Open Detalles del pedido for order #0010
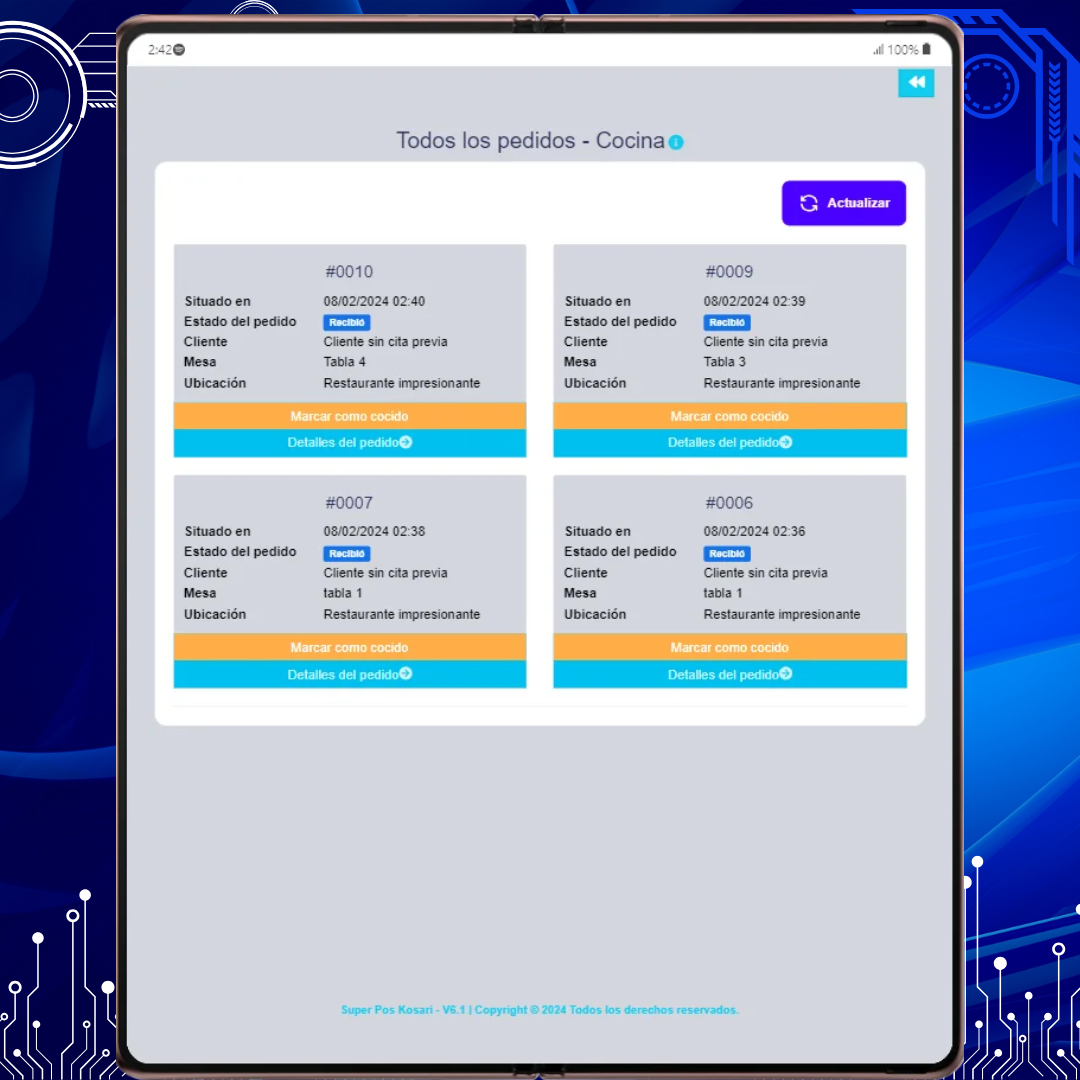 349,443
